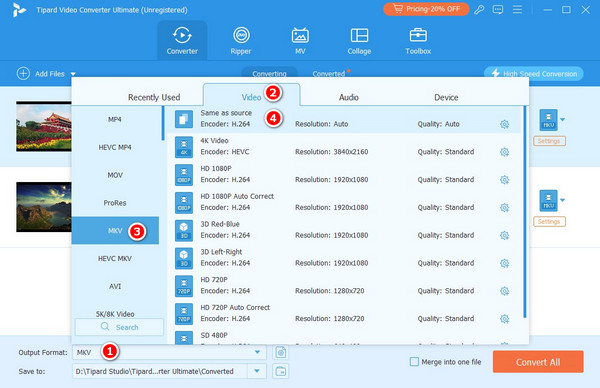Screen dimensions: 600x388
Task: Open the Output Format dropdown arrow
Action: [258, 352]
